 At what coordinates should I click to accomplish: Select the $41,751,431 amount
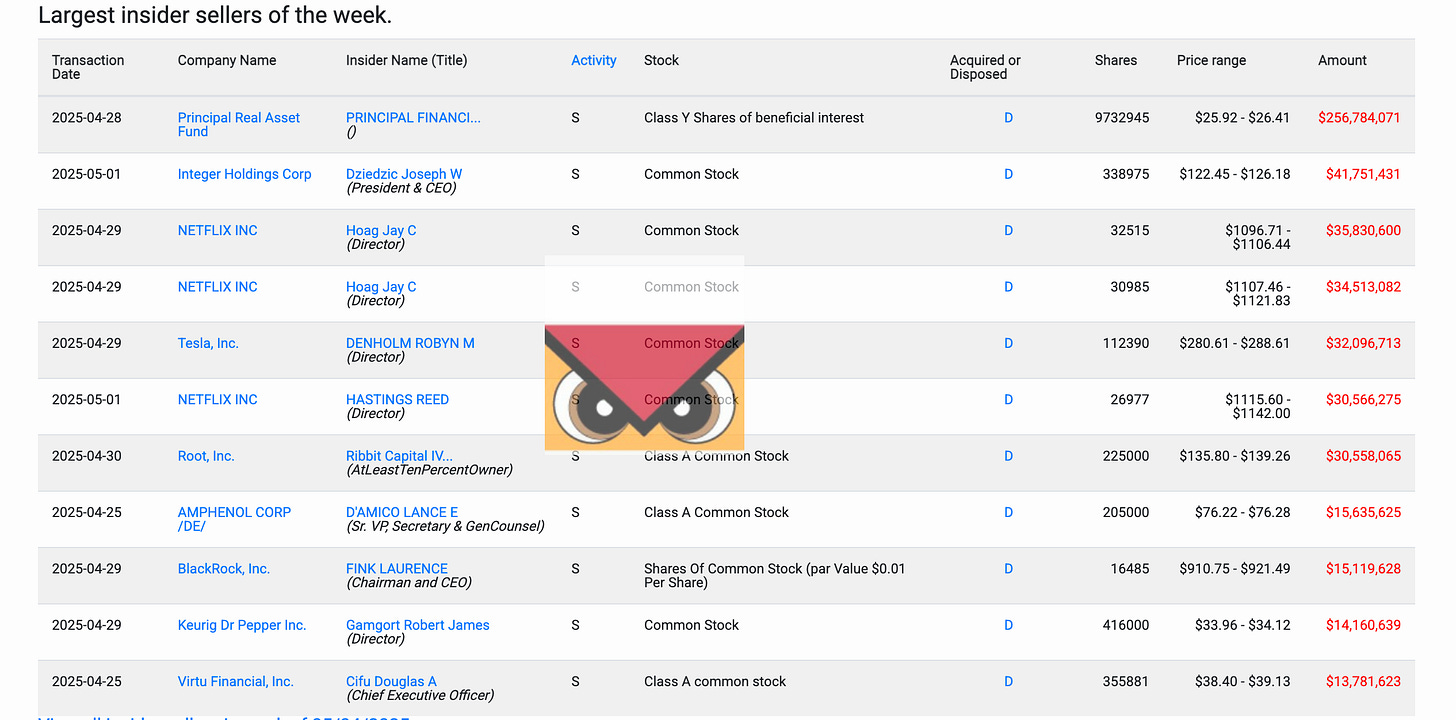click(x=1363, y=174)
